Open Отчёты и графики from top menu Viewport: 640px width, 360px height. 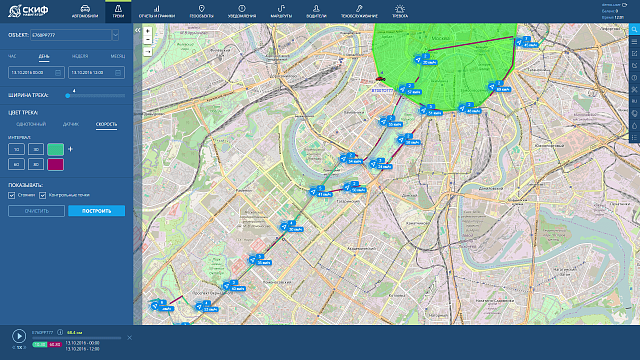click(x=157, y=11)
